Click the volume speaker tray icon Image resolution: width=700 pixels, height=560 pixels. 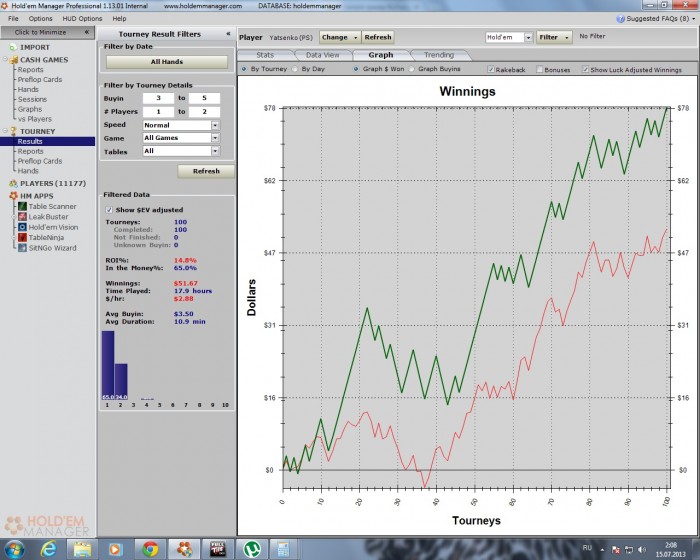[642, 549]
